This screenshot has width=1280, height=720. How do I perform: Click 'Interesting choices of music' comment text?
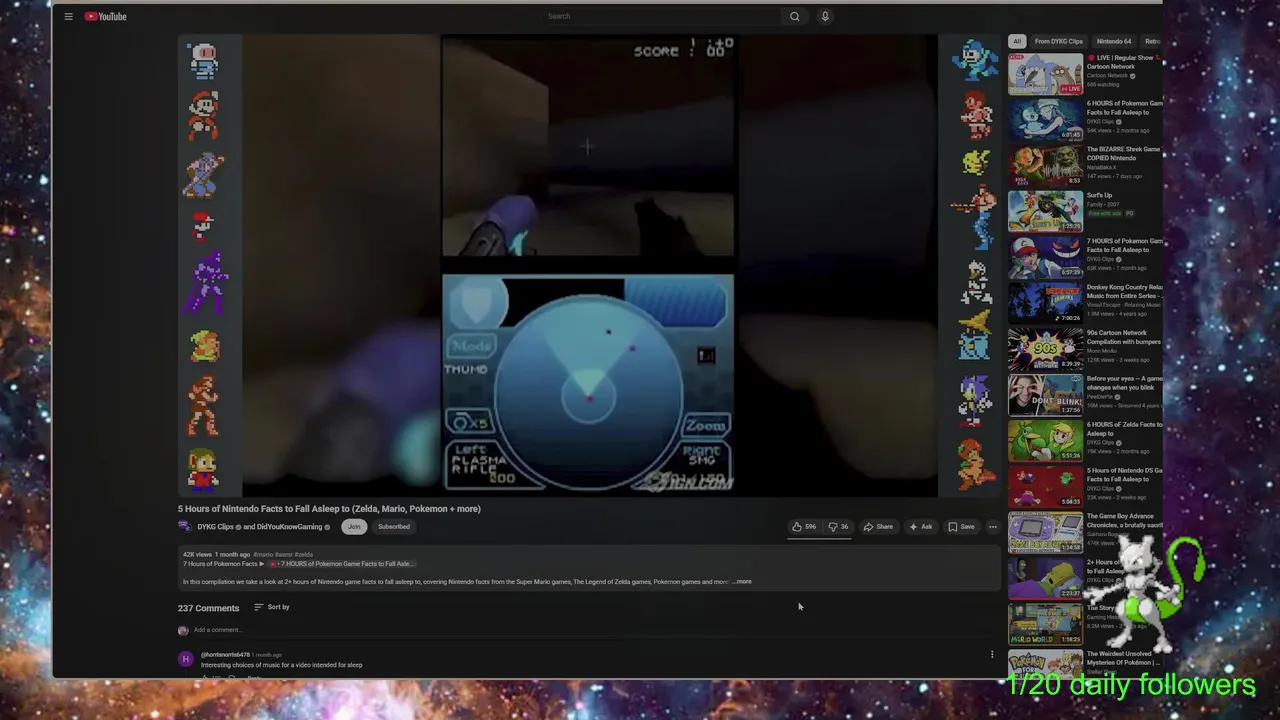tap(282, 665)
